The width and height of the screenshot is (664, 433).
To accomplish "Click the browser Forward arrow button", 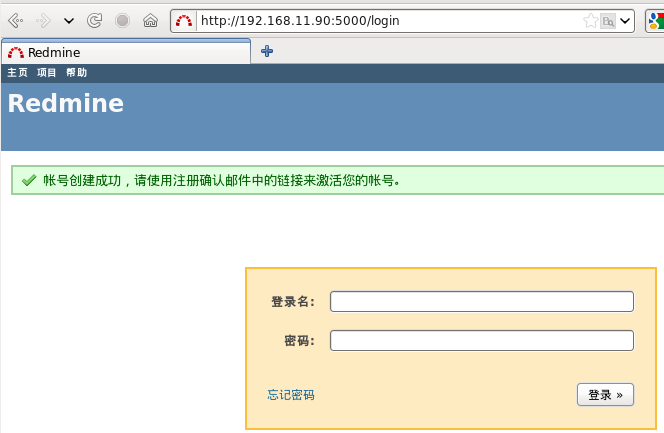I will pos(44,20).
